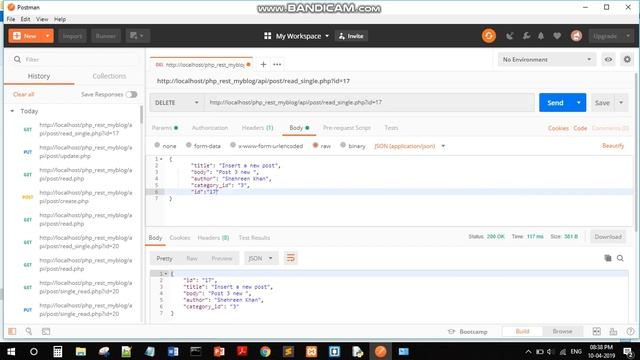Image resolution: width=640 pixels, height=360 pixels.
Task: Select form-data body type radio
Action: (x=189, y=145)
